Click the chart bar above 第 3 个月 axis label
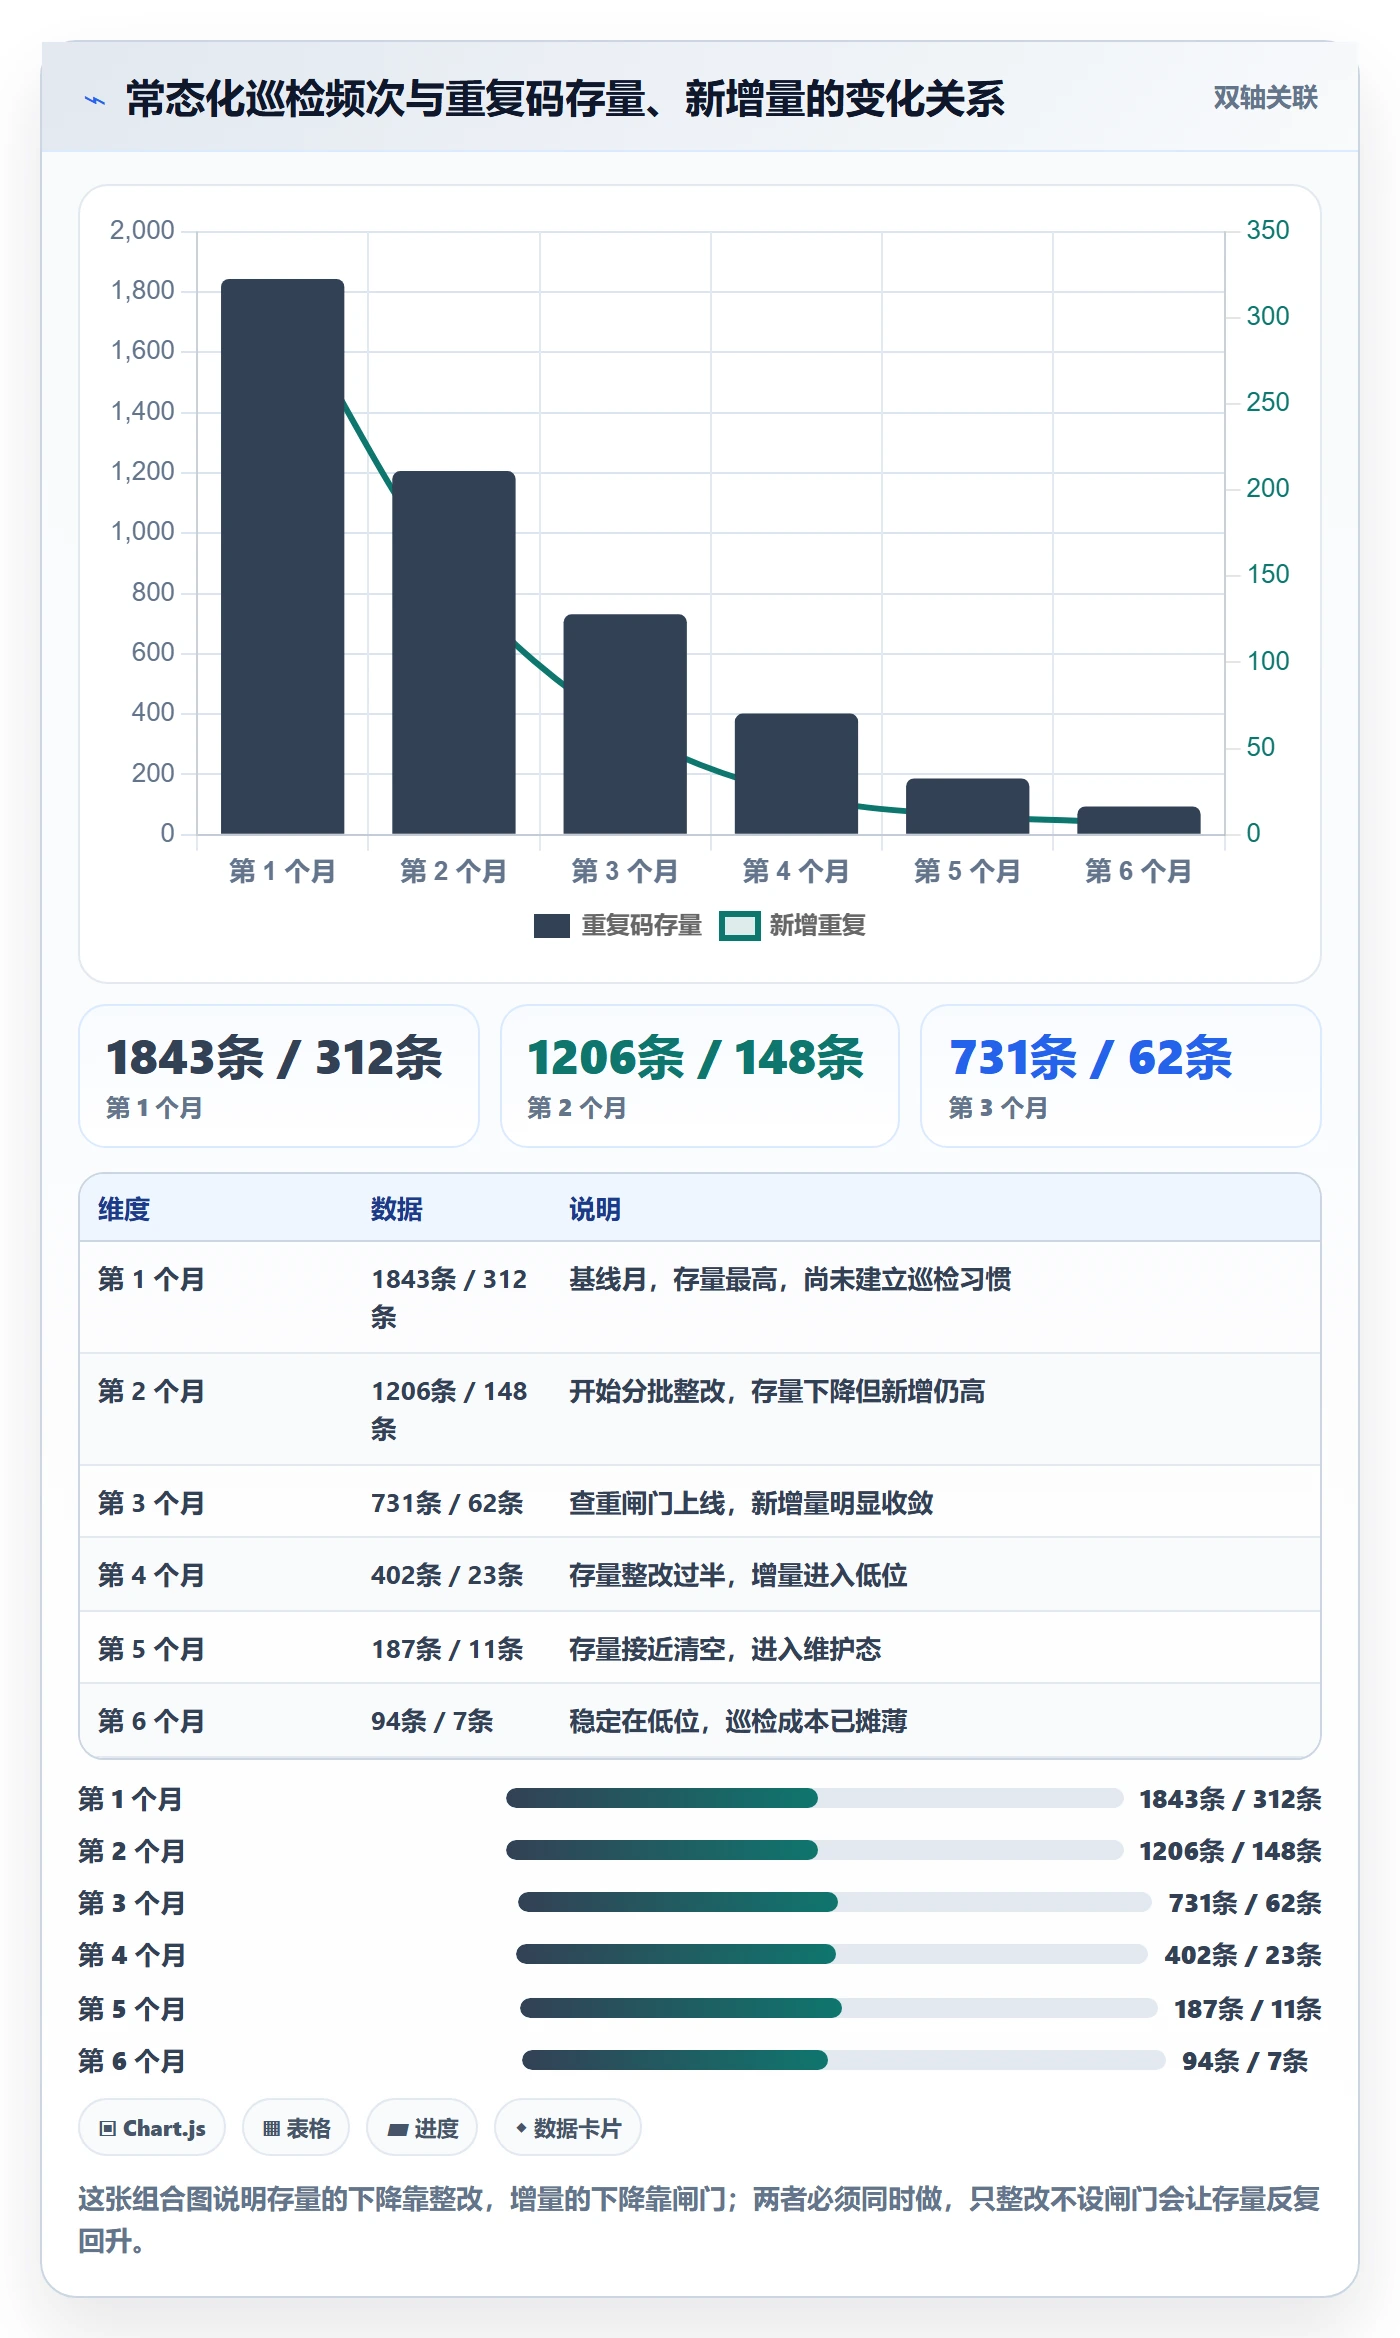Viewport: 1400px width, 2338px height. pyautogui.click(x=625, y=724)
